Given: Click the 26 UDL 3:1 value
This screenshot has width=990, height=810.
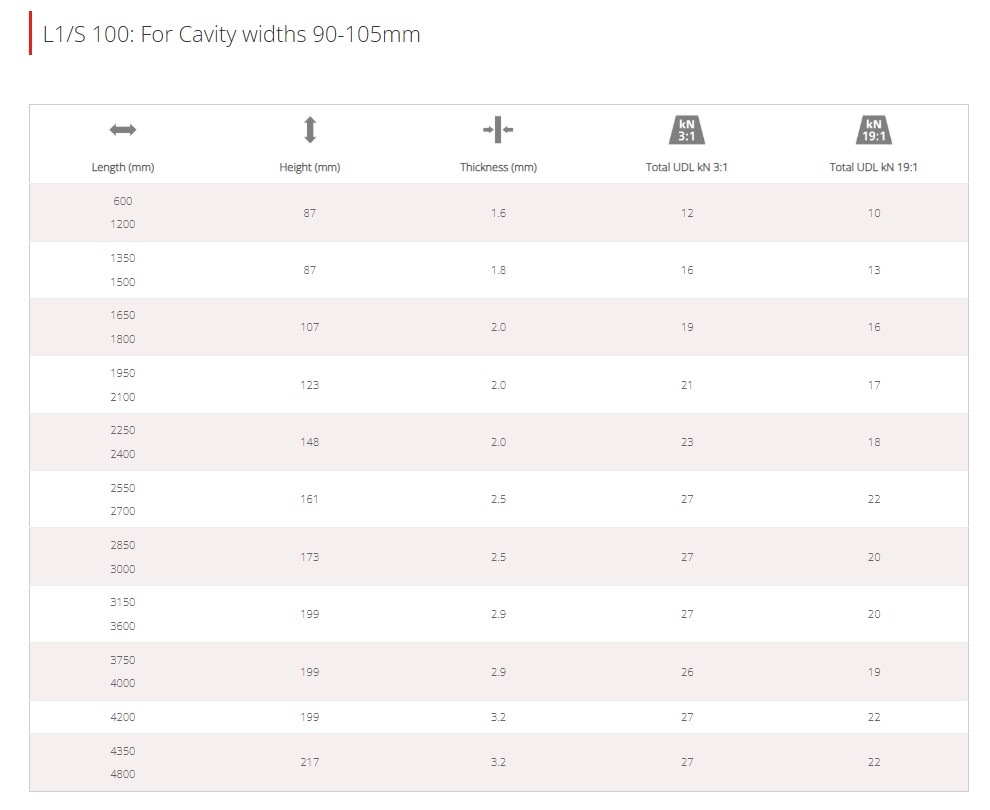Looking at the screenshot, I should [687, 672].
